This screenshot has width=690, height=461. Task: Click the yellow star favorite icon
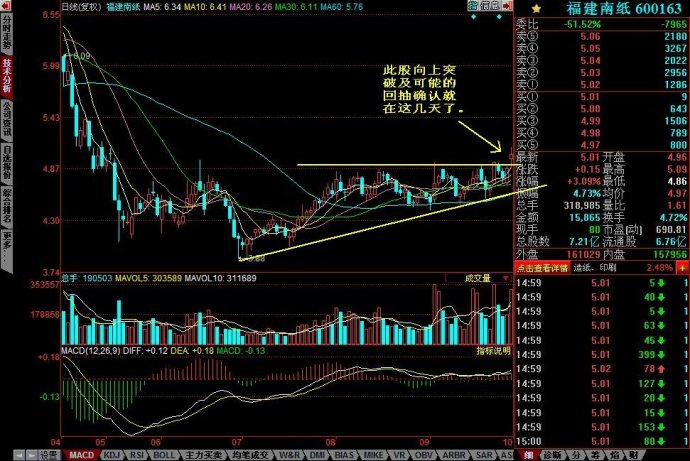[x=536, y=9]
